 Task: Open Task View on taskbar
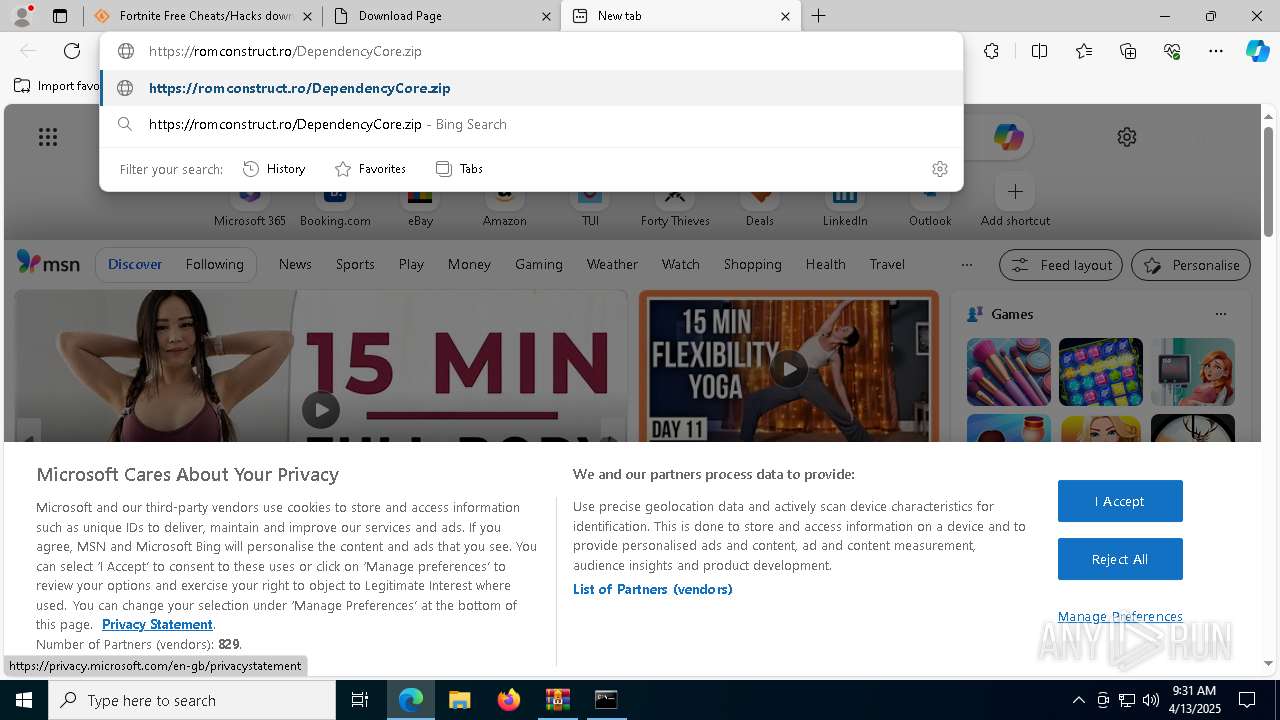tap(360, 700)
